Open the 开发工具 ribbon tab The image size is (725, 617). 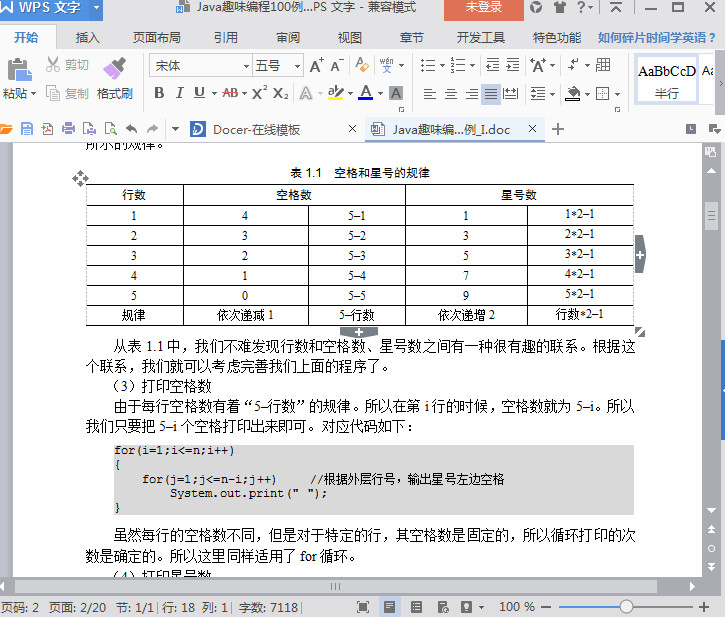tap(480, 37)
